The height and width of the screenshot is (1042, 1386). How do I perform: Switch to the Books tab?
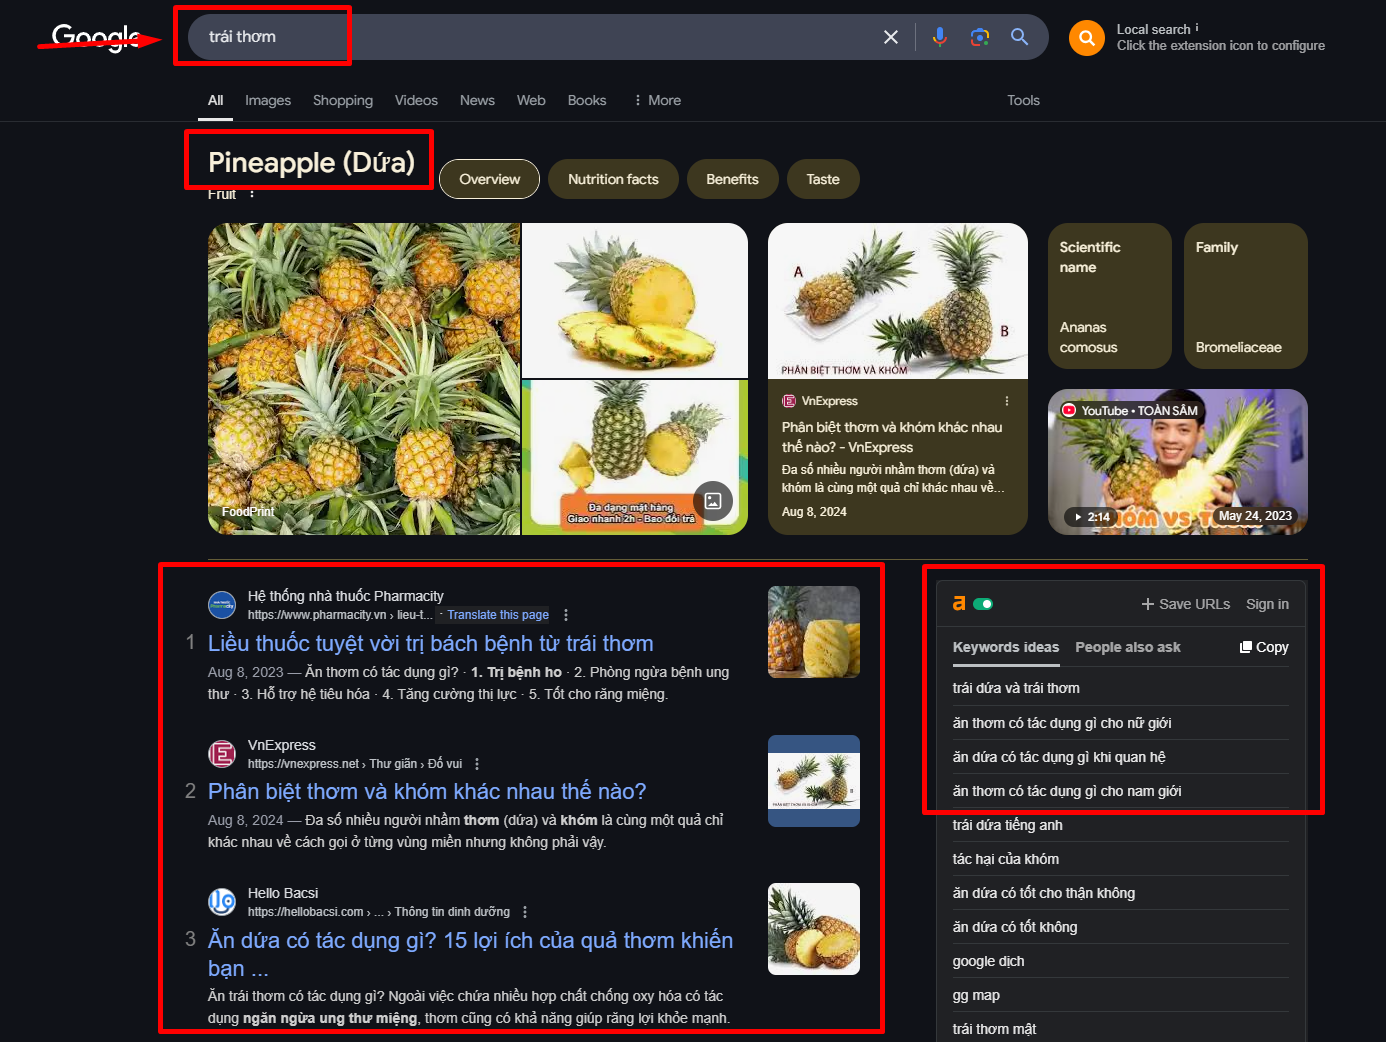click(587, 100)
